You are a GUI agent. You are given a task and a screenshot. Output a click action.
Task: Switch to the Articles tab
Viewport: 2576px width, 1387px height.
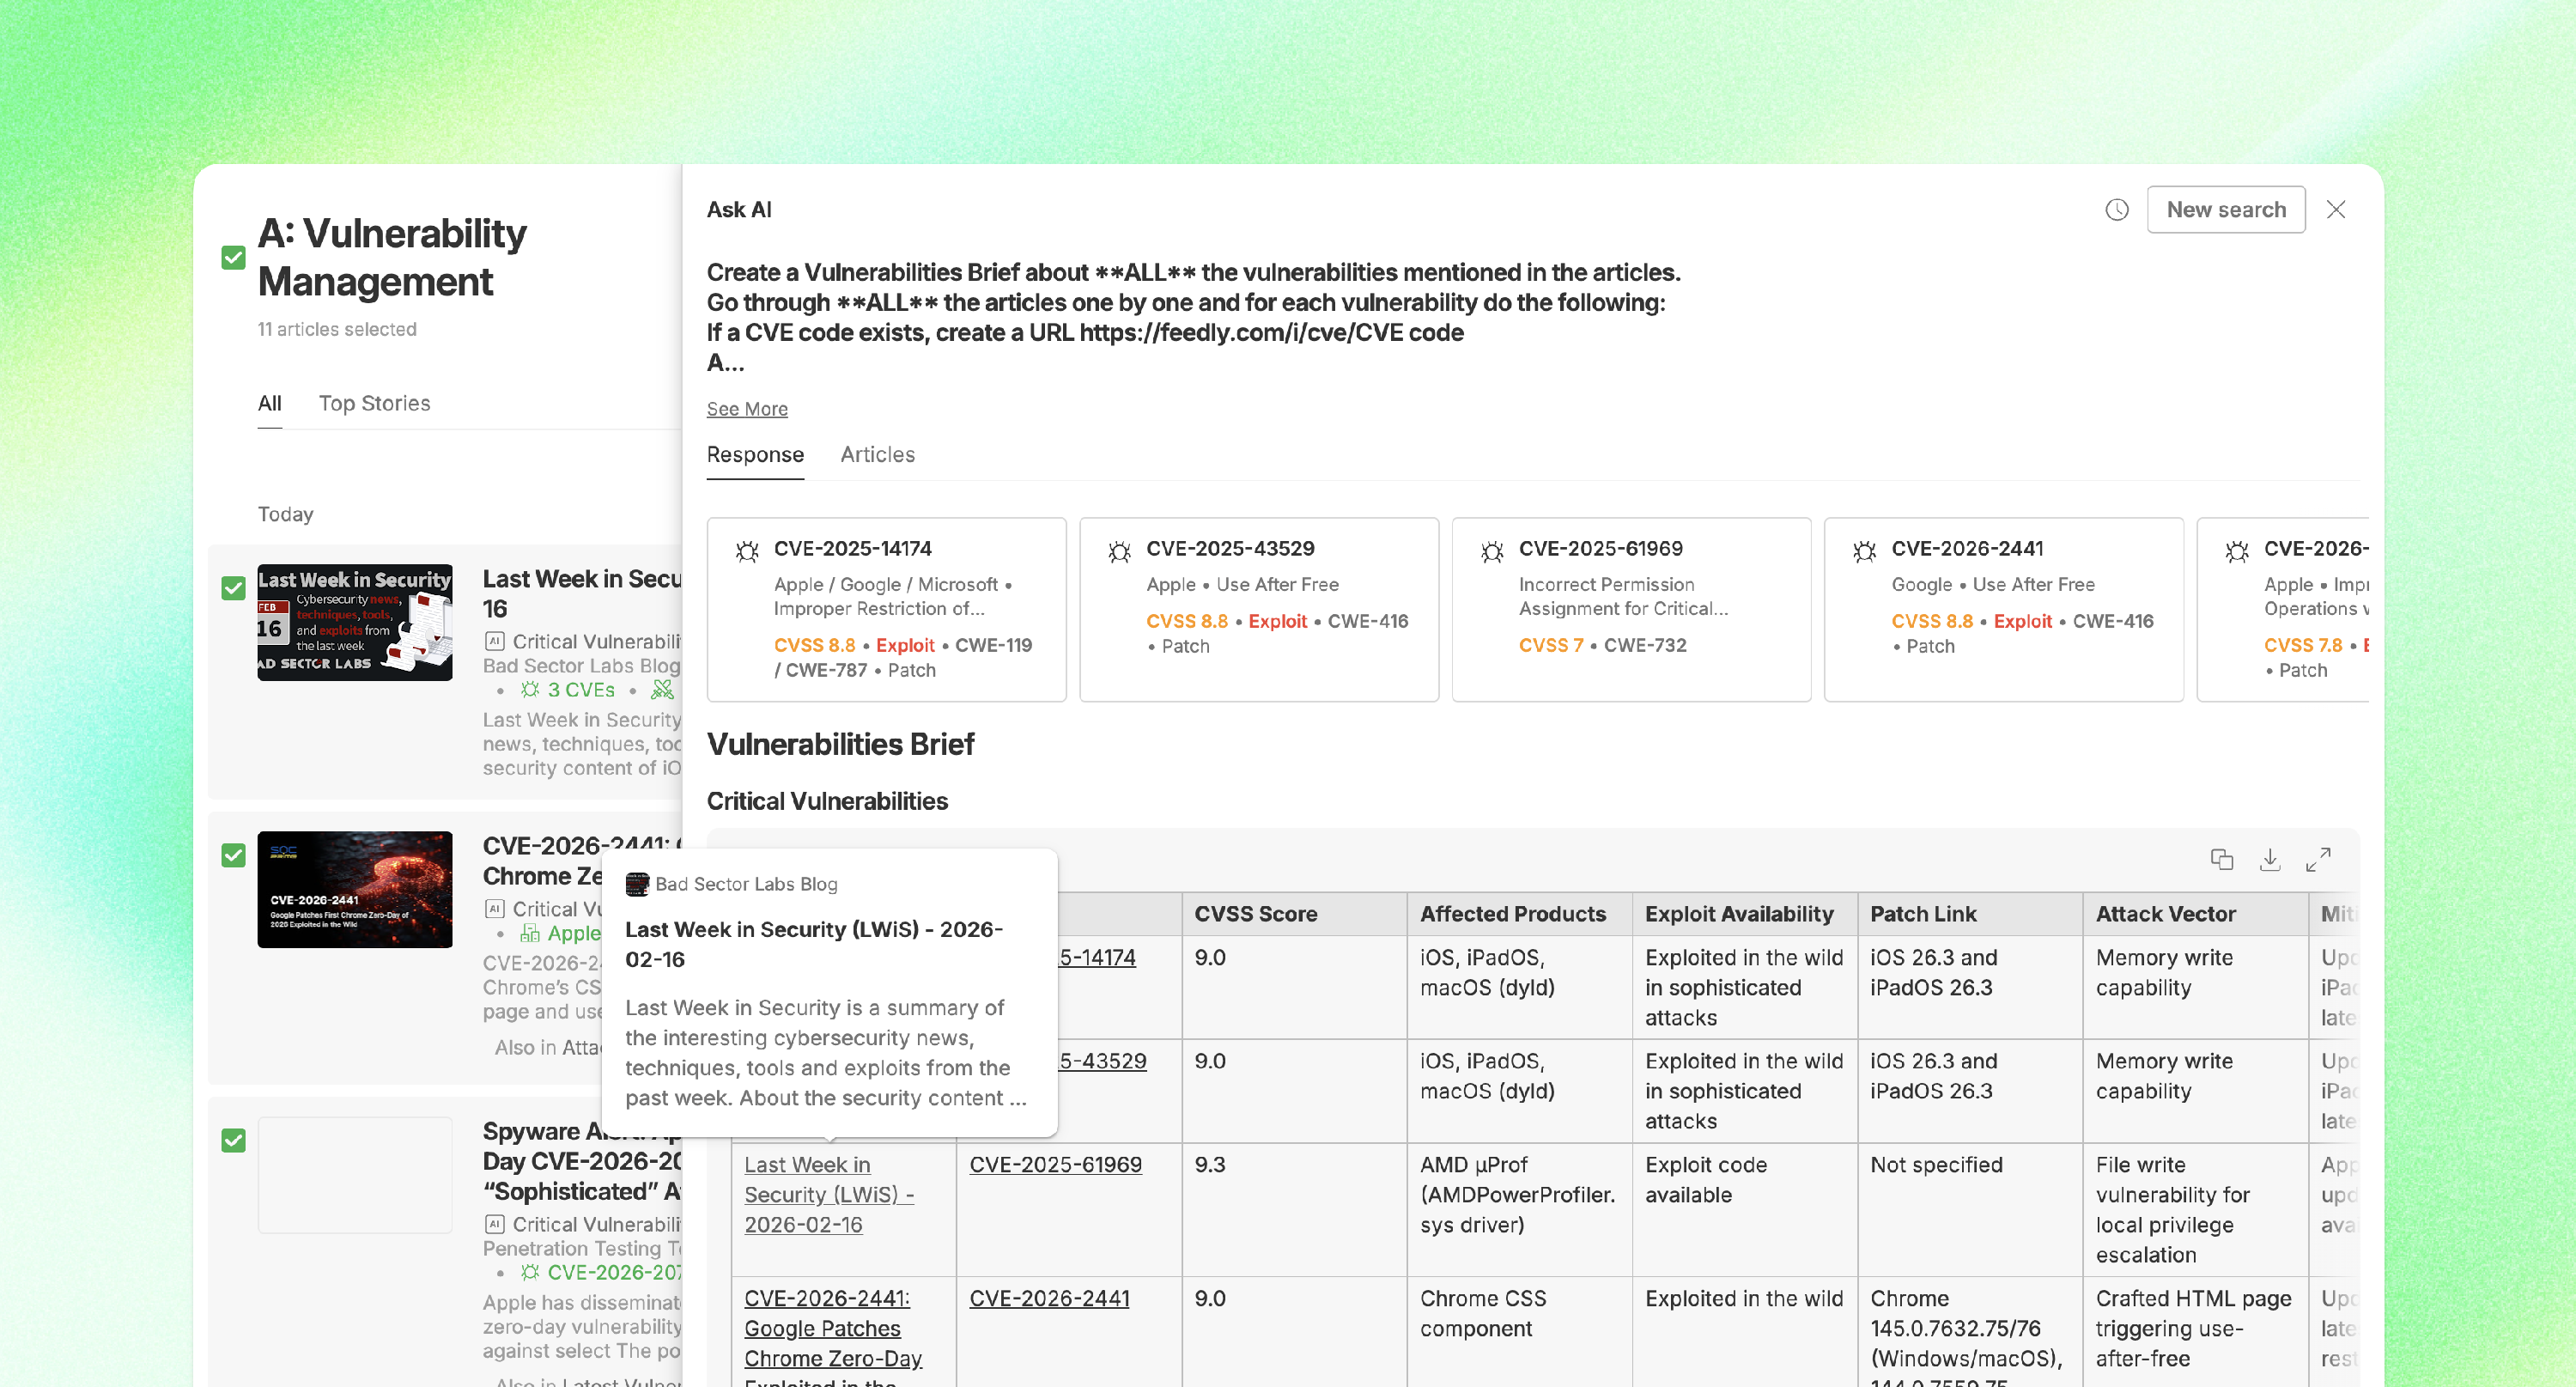click(877, 455)
